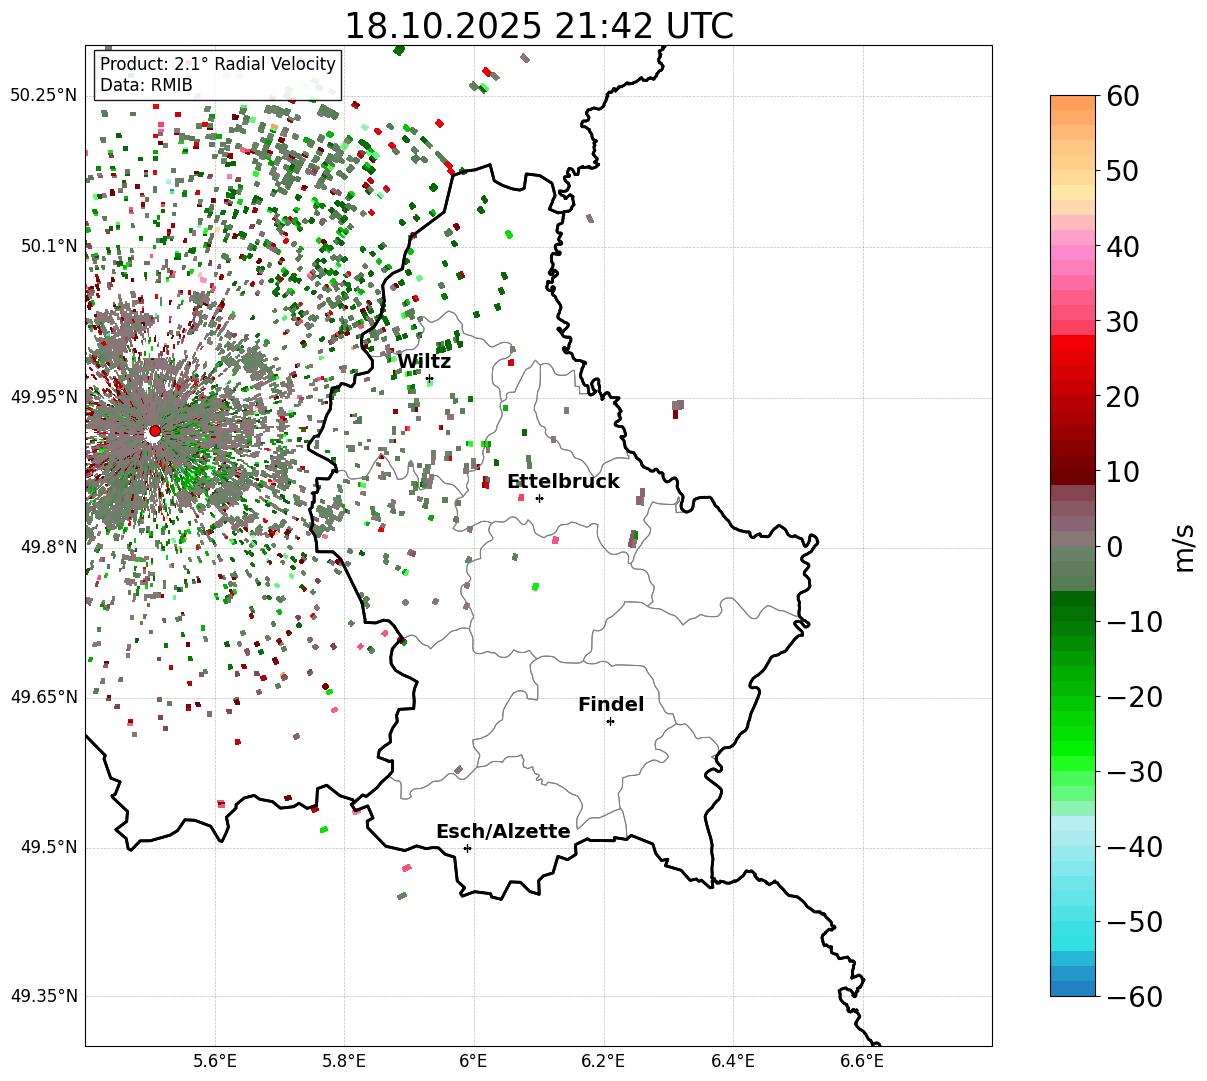This screenshot has height=1081, width=1207.
Task: Click the 5.8°E longitude label
Action: (x=344, y=1061)
